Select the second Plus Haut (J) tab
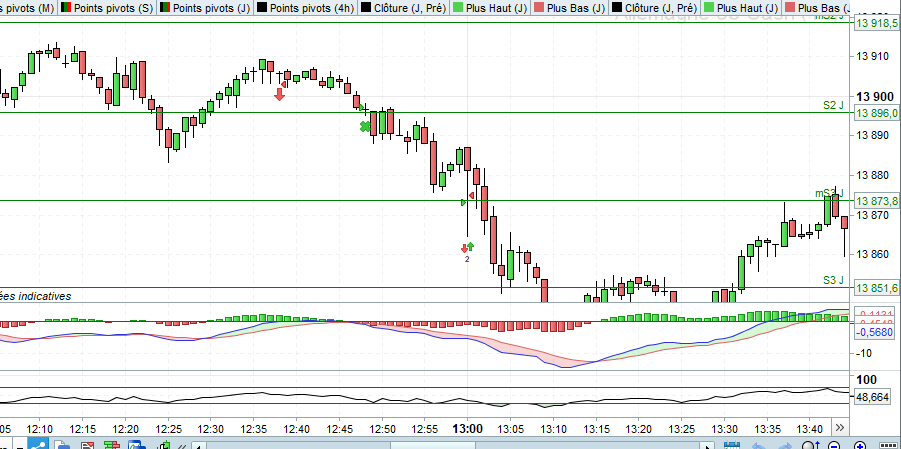 (x=741, y=8)
